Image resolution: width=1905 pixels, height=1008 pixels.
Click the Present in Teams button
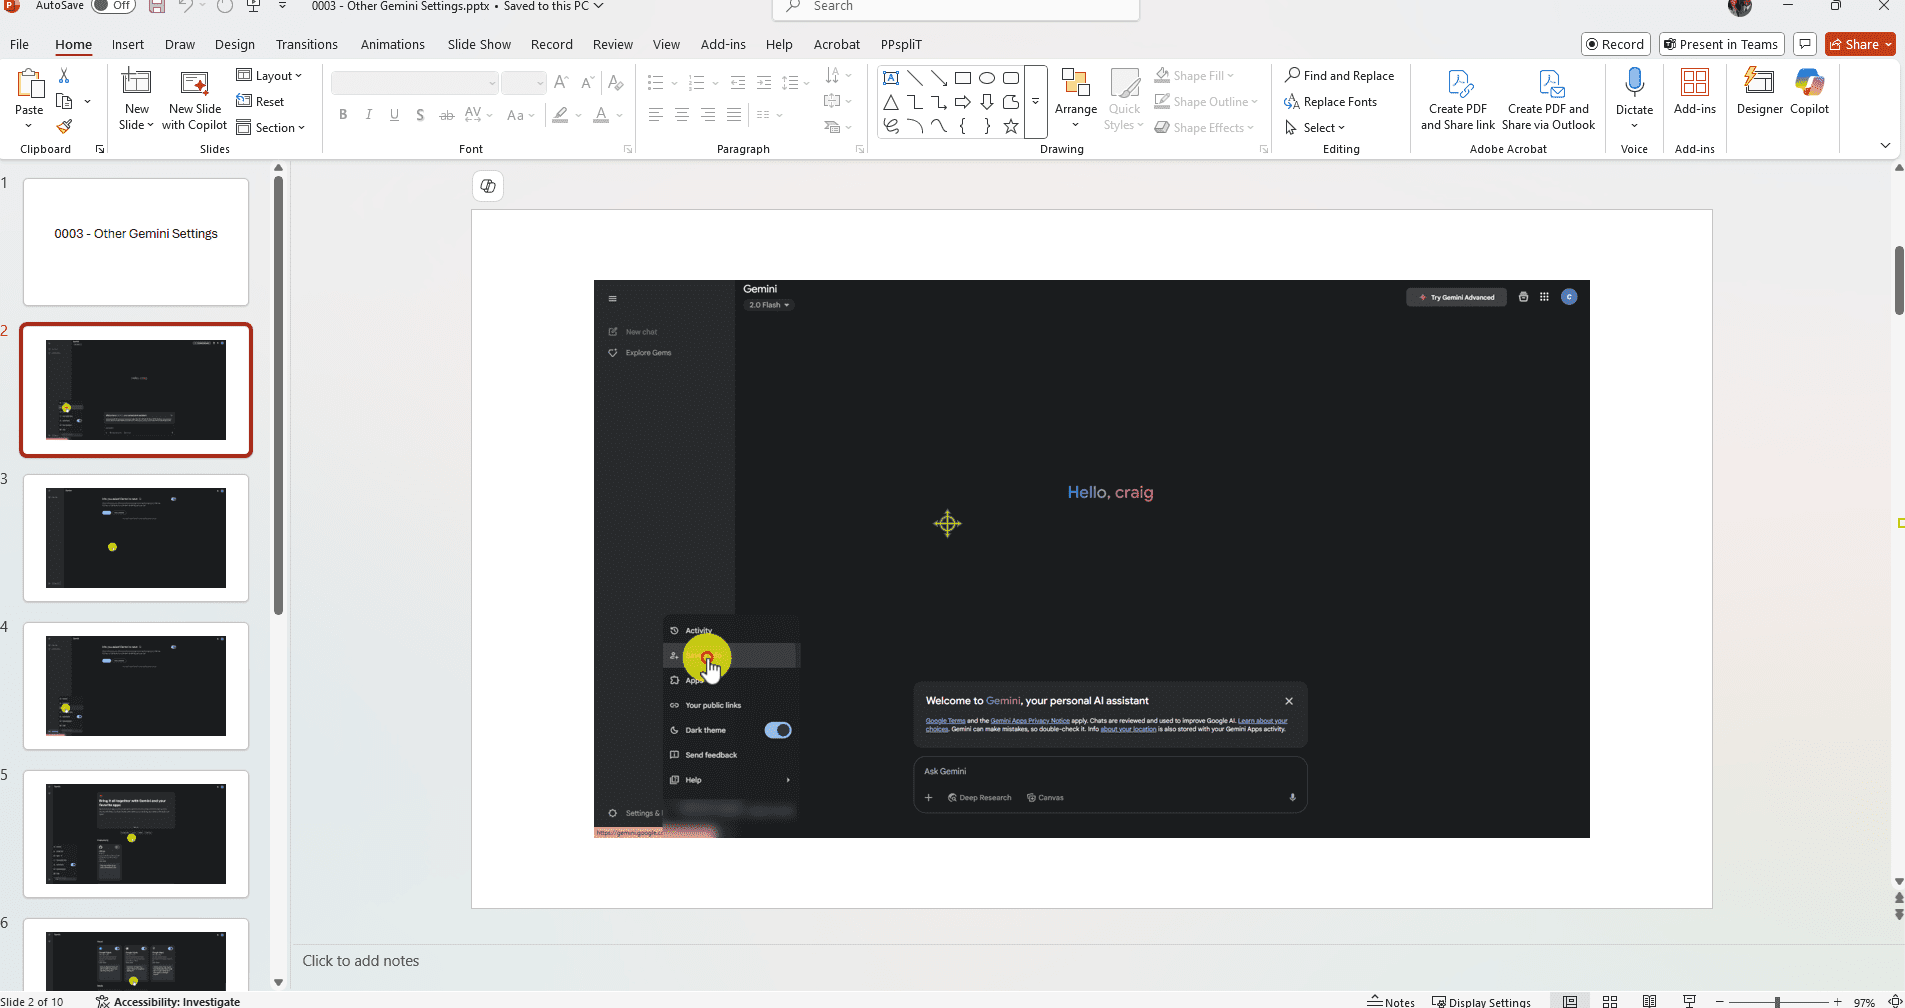click(1721, 44)
